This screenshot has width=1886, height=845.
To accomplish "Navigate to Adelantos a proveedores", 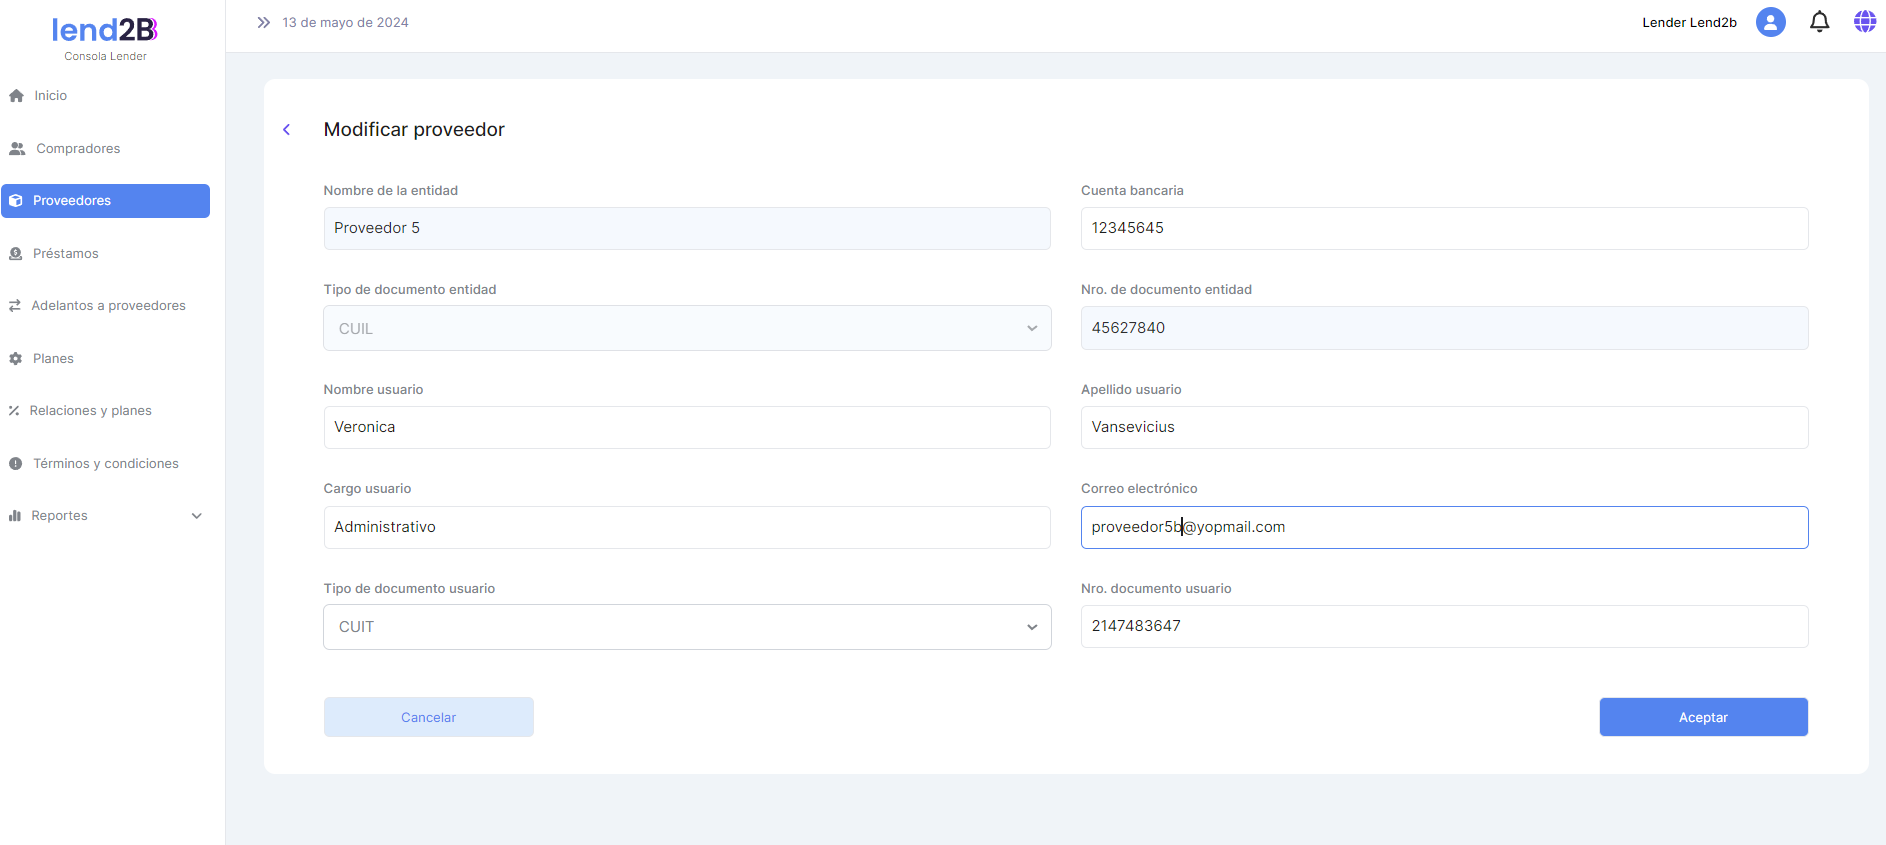I will 108,306.
